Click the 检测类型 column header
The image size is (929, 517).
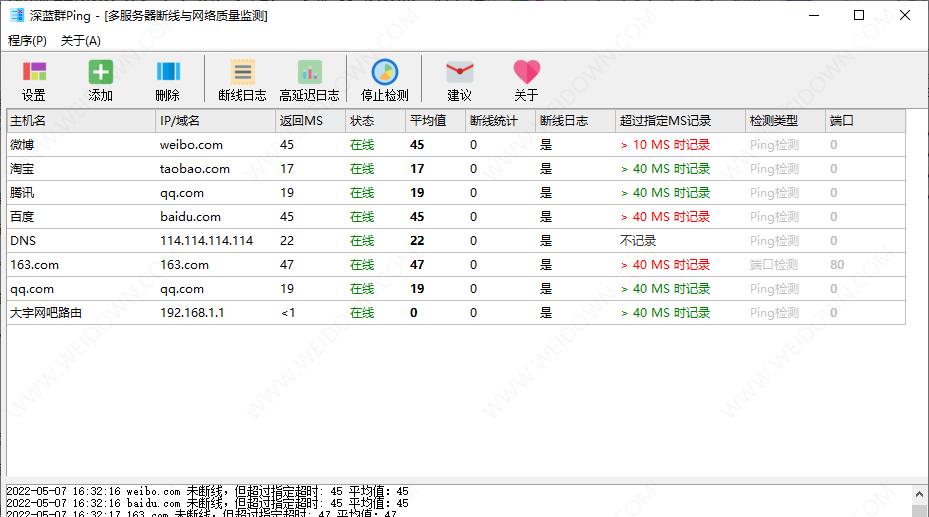click(x=785, y=121)
